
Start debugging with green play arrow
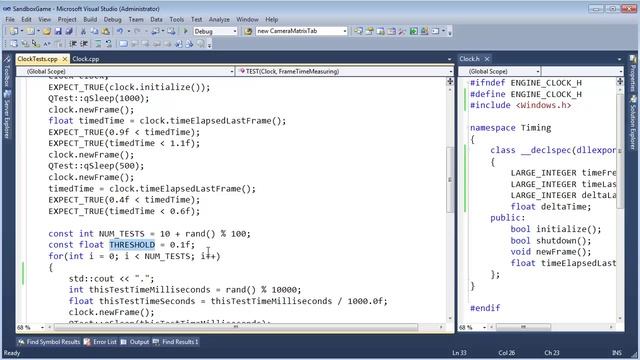[x=186, y=31]
